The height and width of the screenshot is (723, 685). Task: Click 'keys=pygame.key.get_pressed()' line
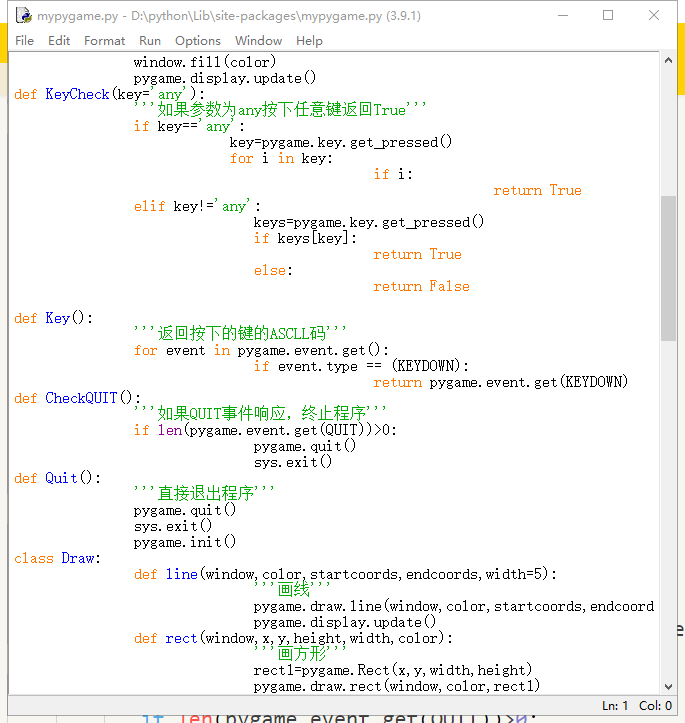point(369,222)
